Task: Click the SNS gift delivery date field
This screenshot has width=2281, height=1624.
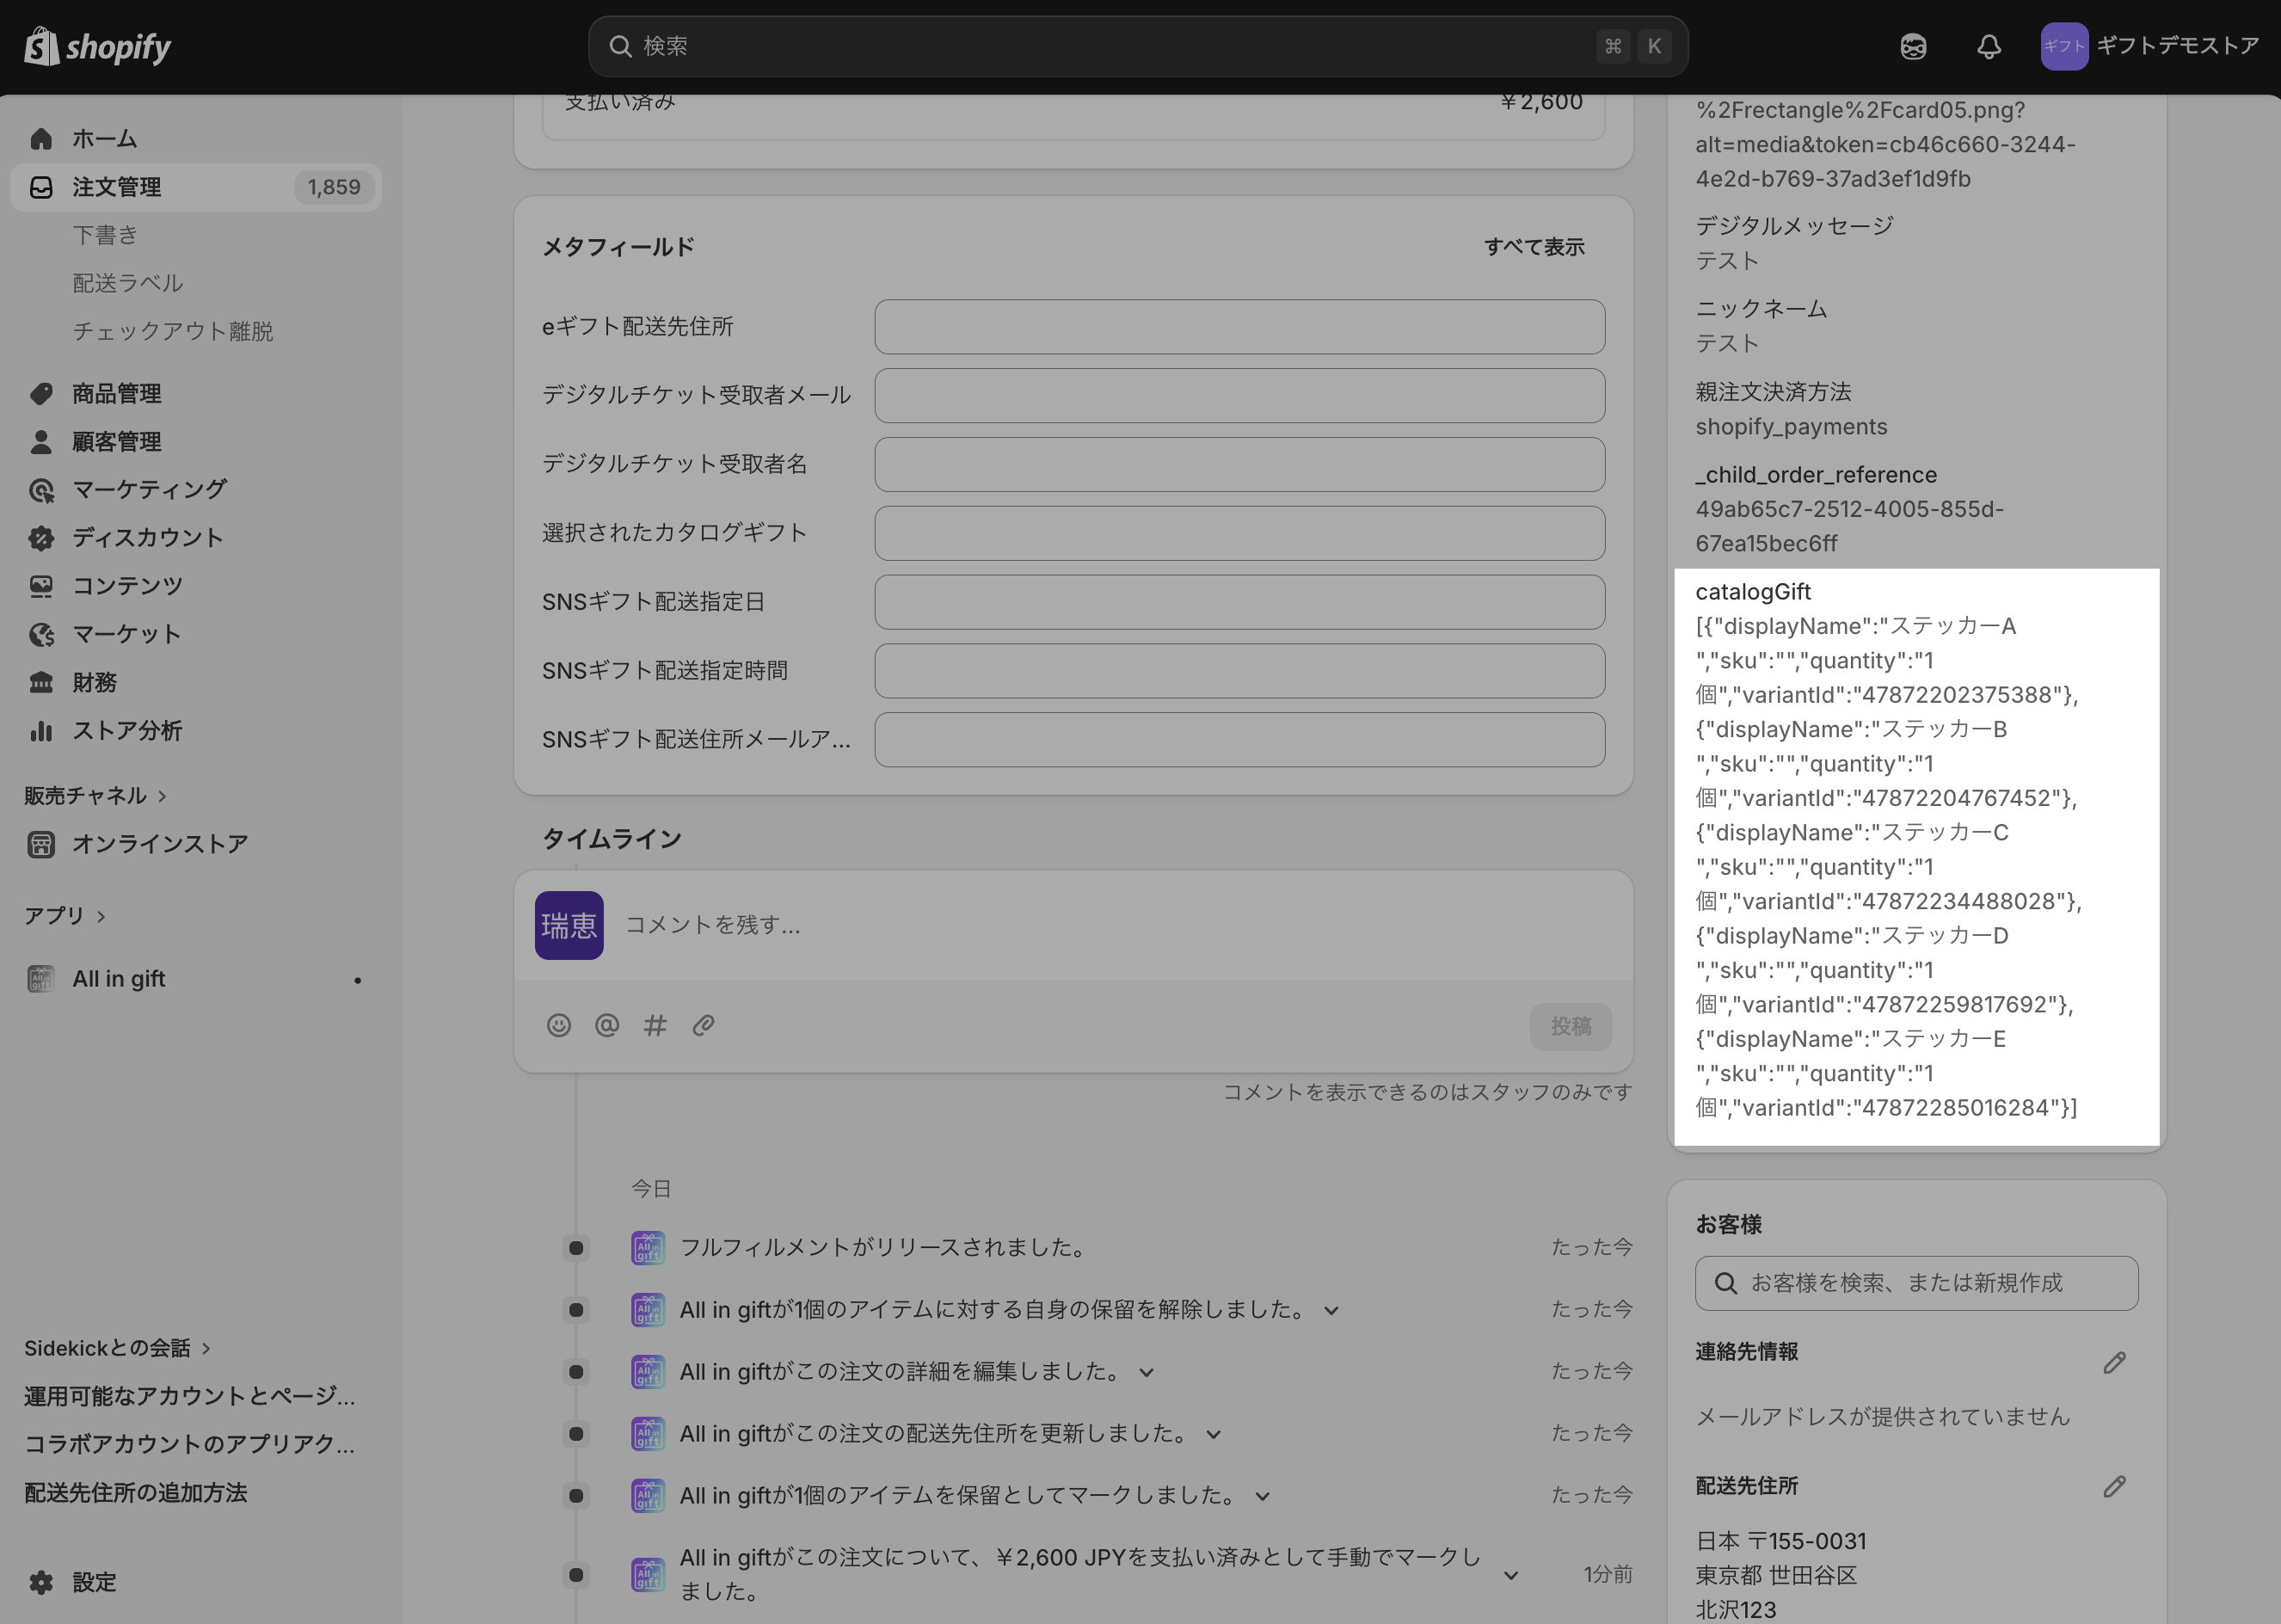Action: point(1239,602)
